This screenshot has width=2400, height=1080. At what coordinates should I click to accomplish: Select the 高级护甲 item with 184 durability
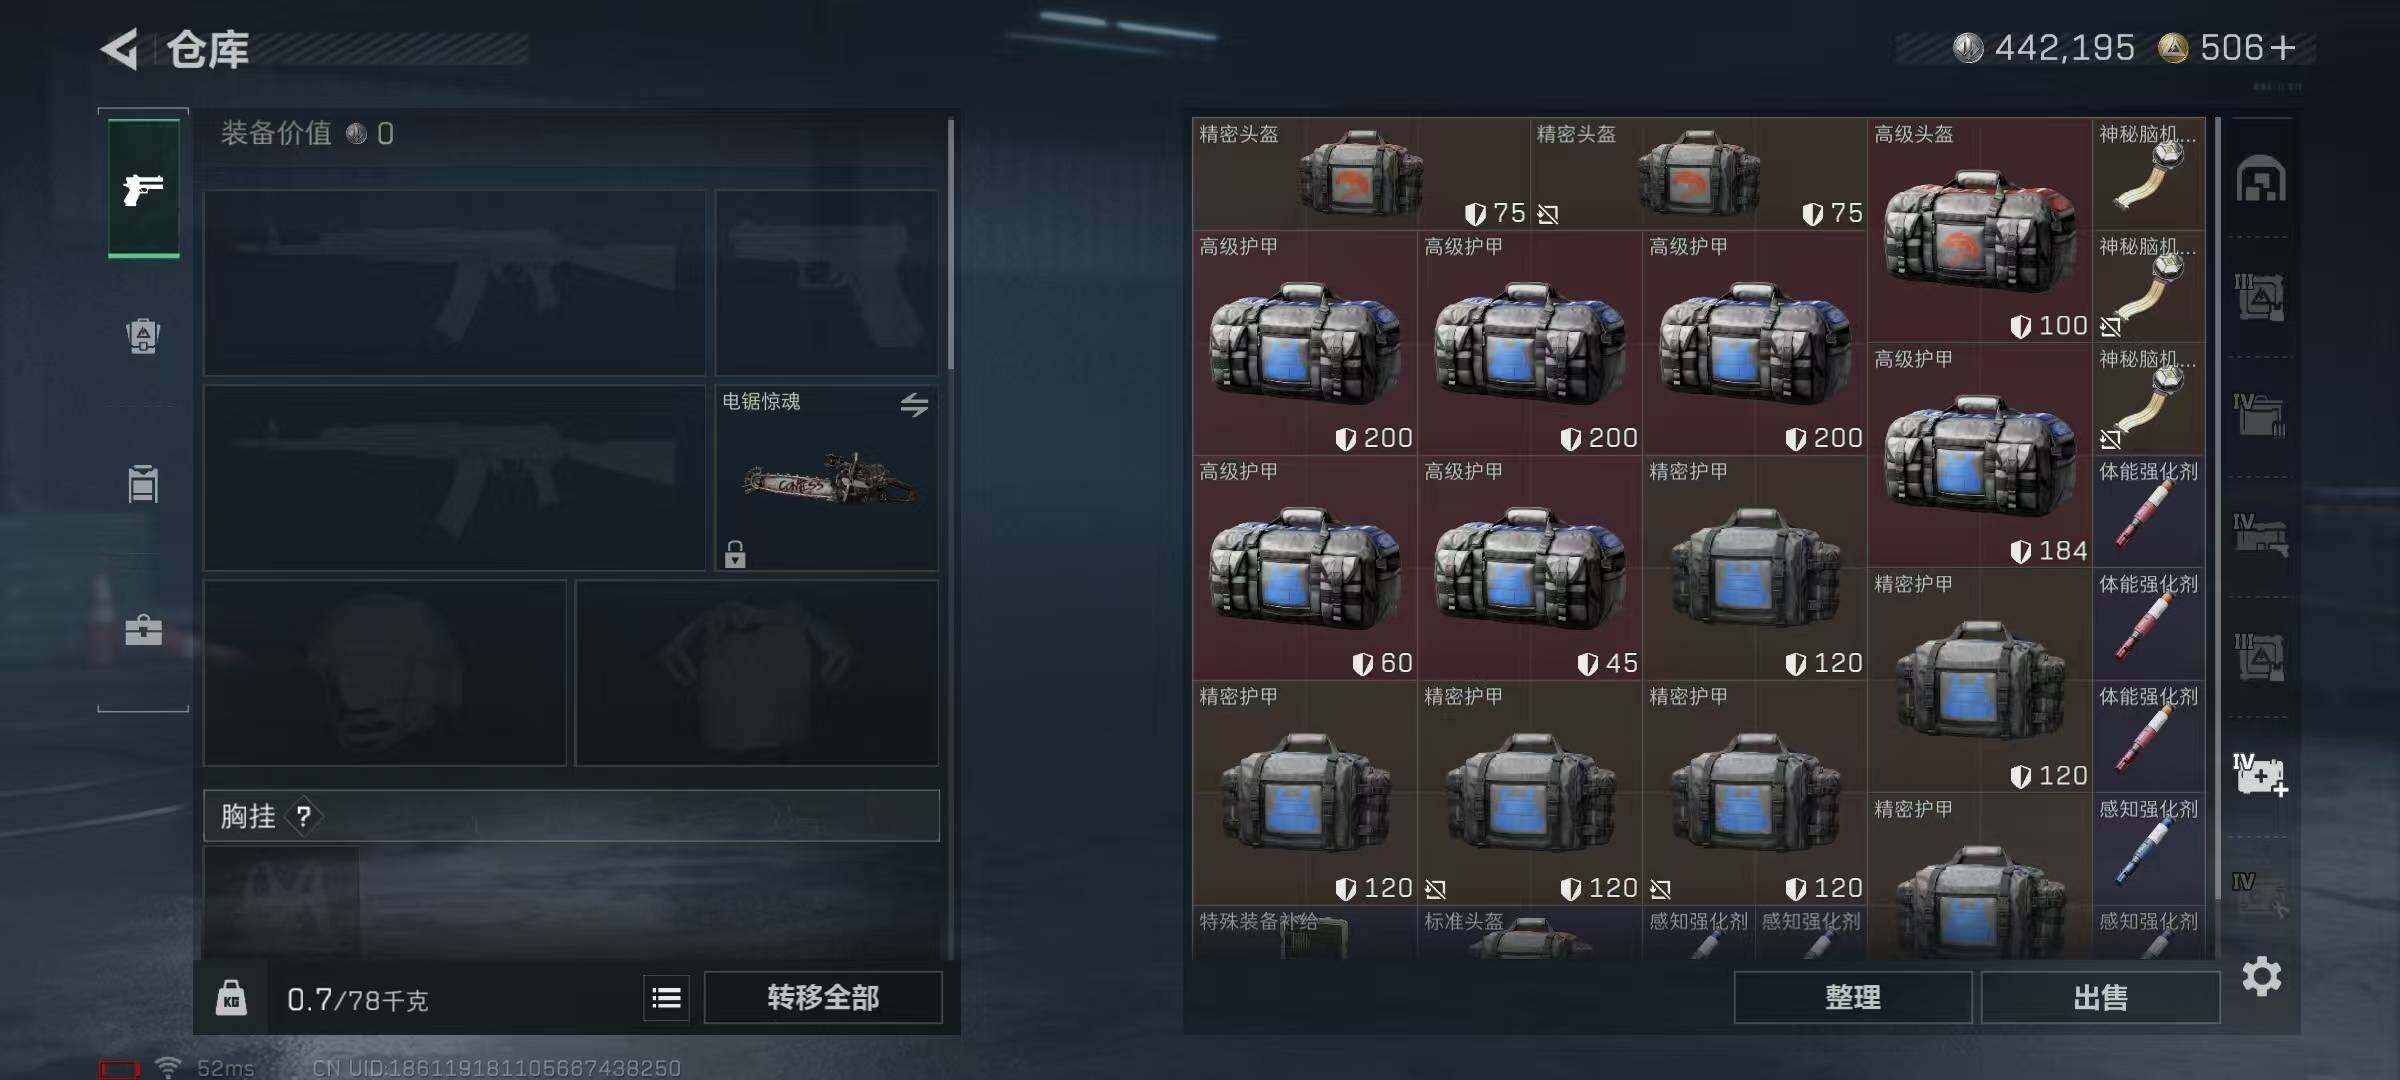click(1980, 456)
